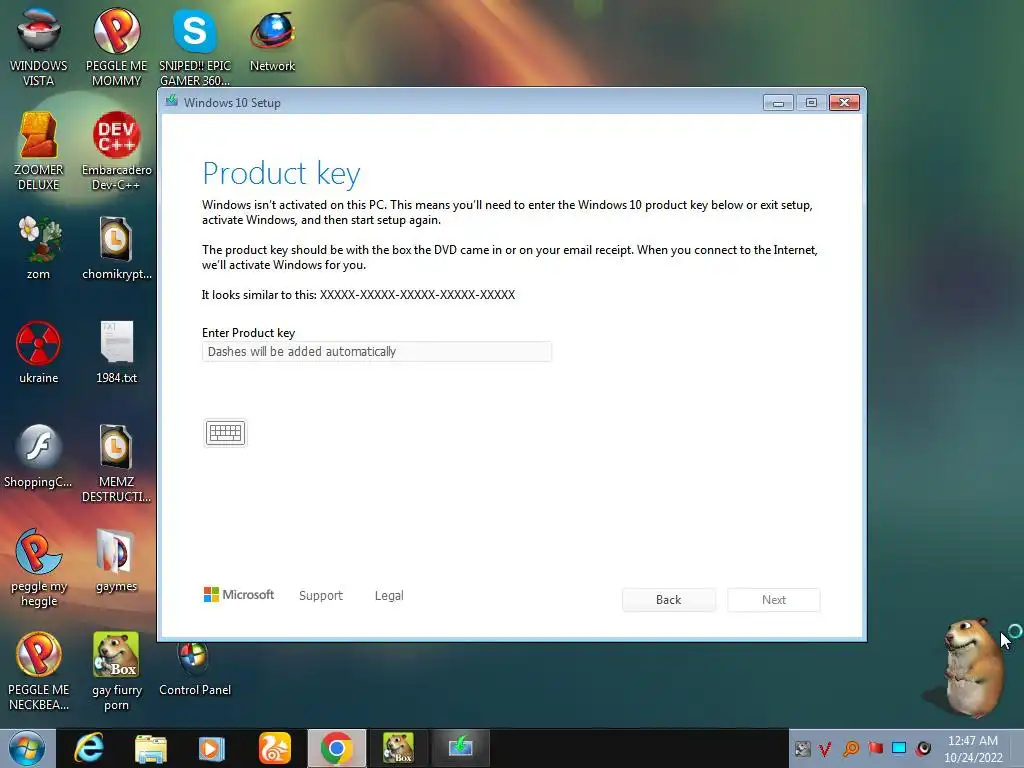The width and height of the screenshot is (1024, 768).
Task: Select the 1984.txt file icon
Action: [116, 351]
